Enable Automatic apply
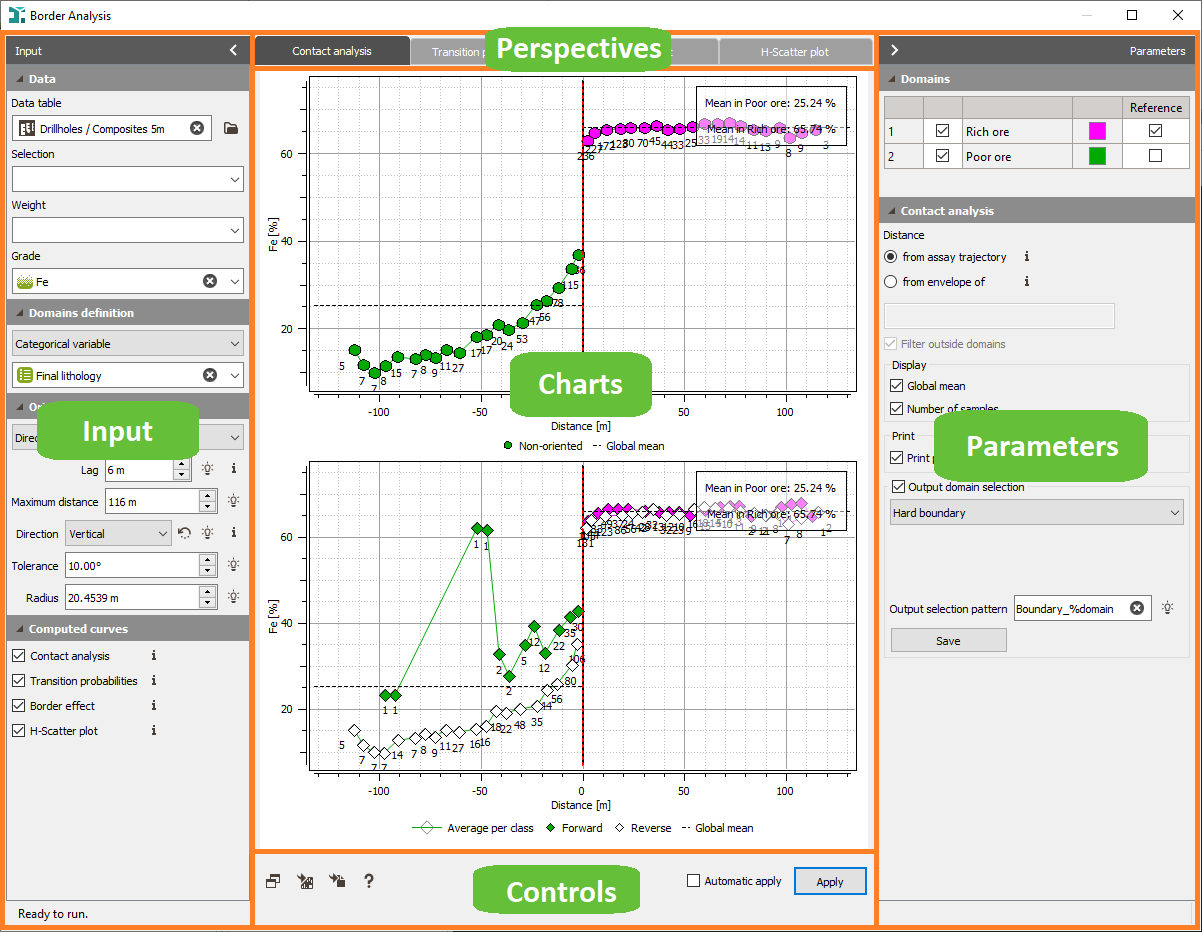The height and width of the screenshot is (932, 1202). [x=692, y=881]
